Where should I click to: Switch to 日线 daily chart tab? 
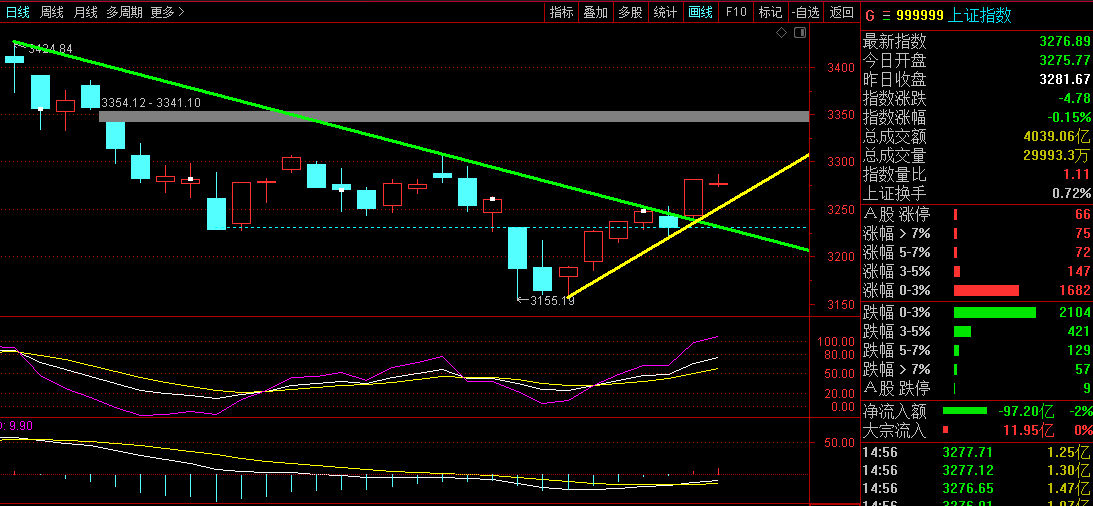tap(17, 12)
